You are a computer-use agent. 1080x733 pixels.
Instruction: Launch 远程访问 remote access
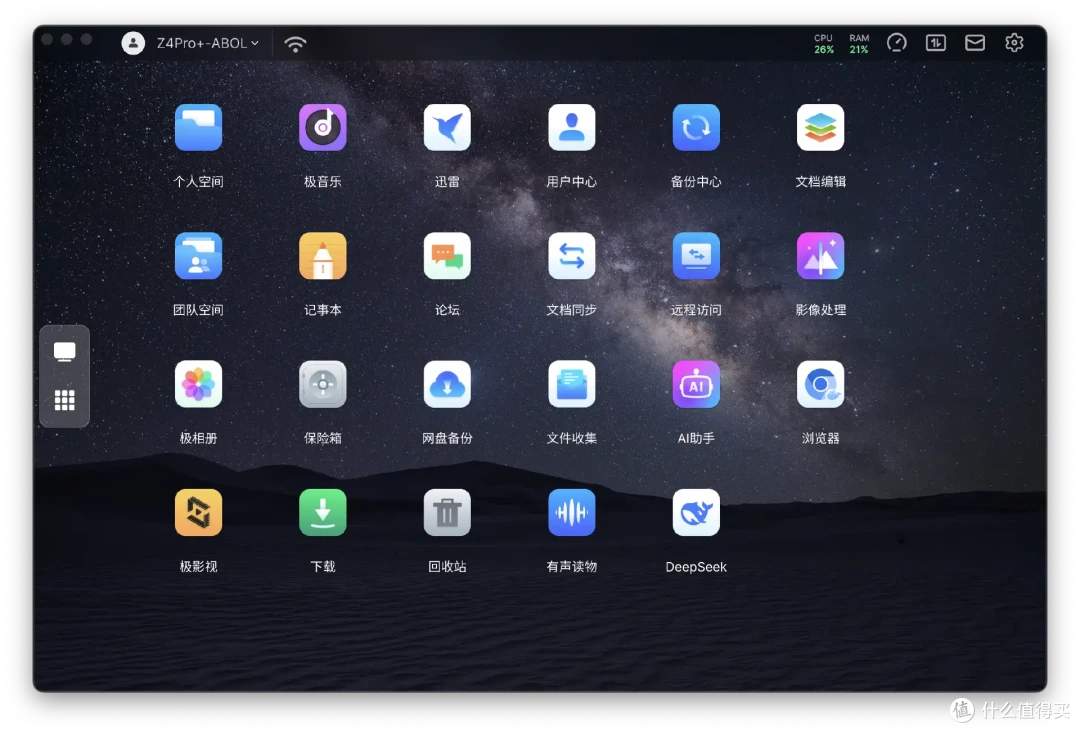click(x=696, y=256)
